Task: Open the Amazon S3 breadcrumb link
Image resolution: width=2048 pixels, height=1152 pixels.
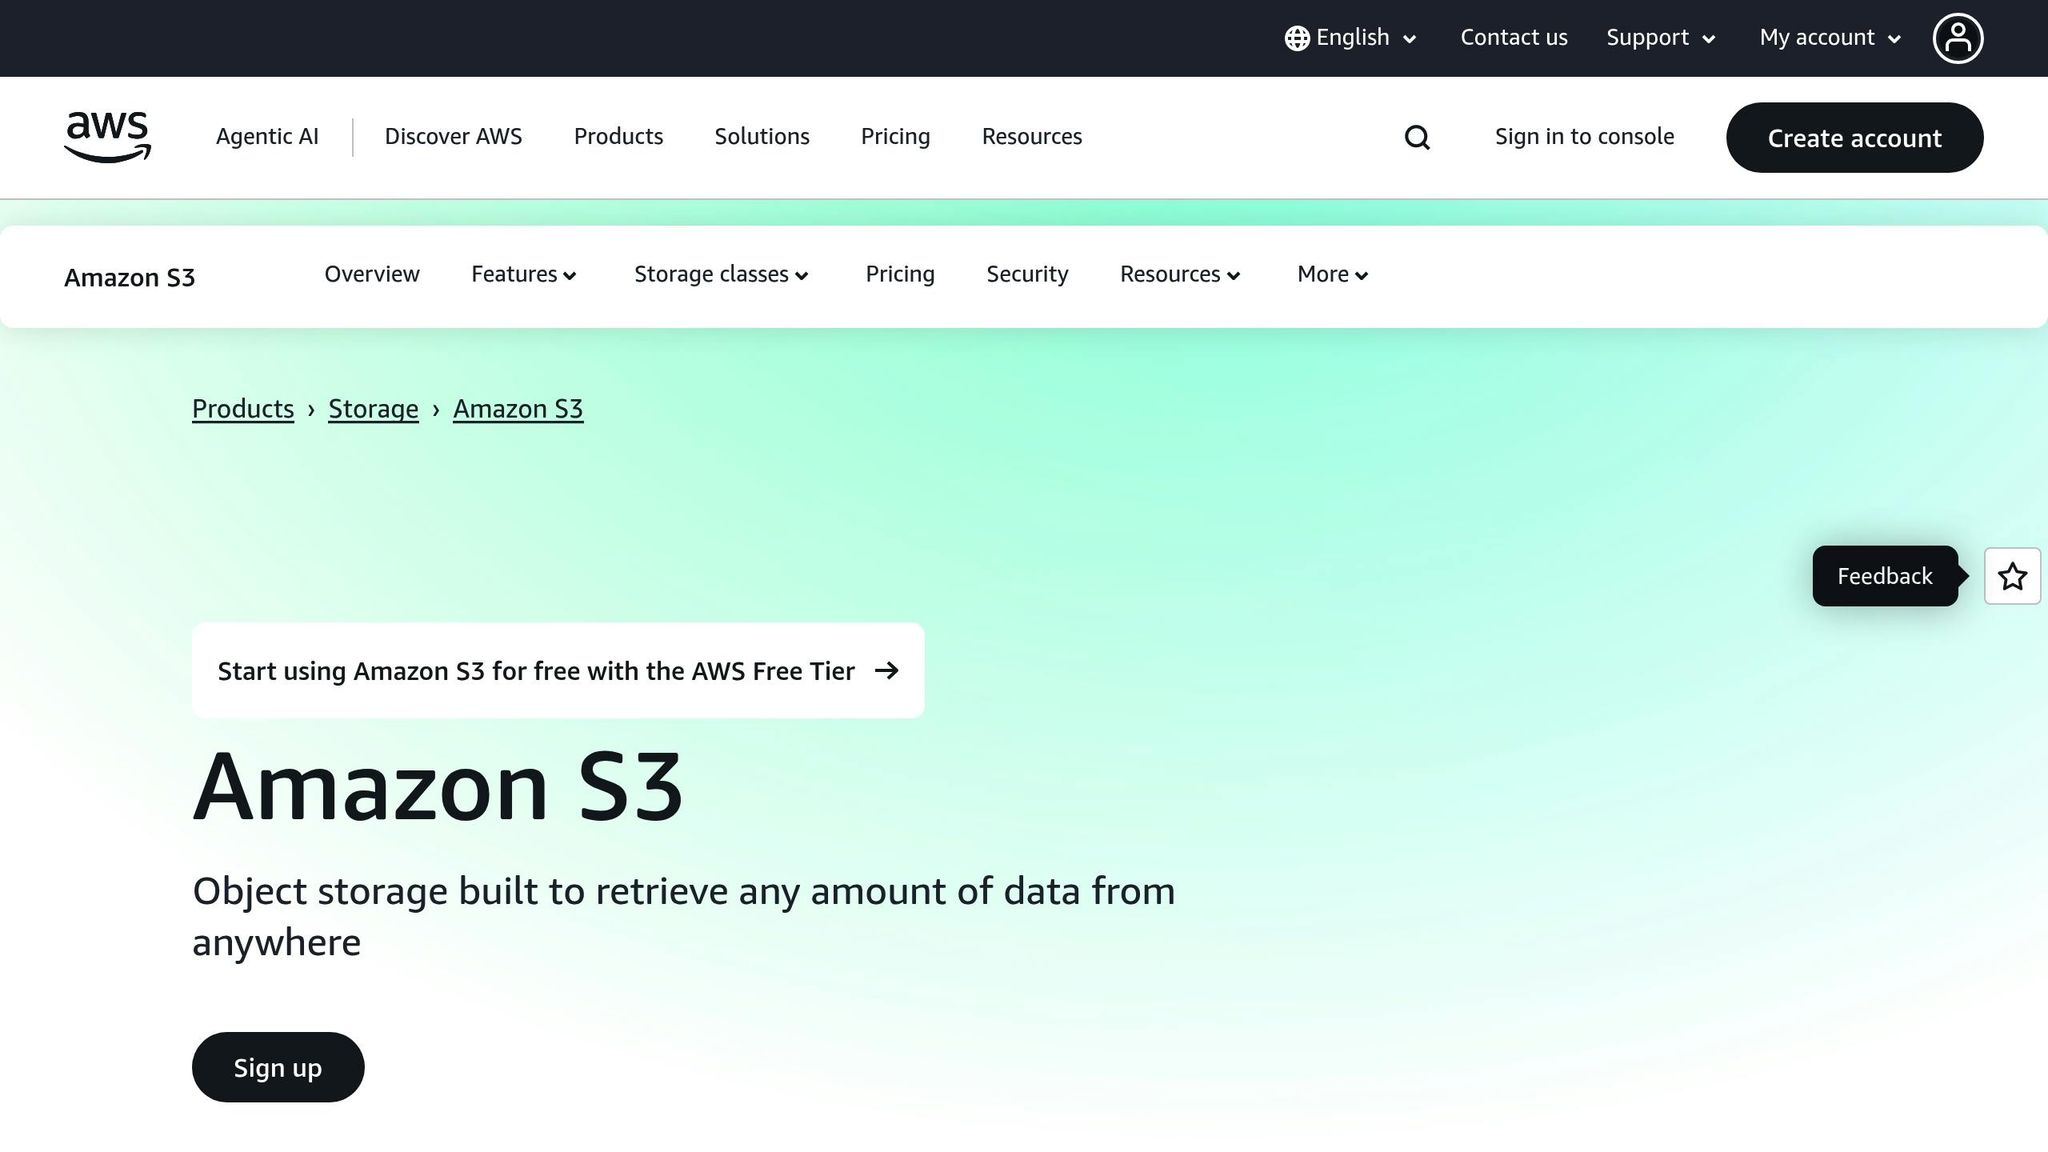Action: coord(518,409)
